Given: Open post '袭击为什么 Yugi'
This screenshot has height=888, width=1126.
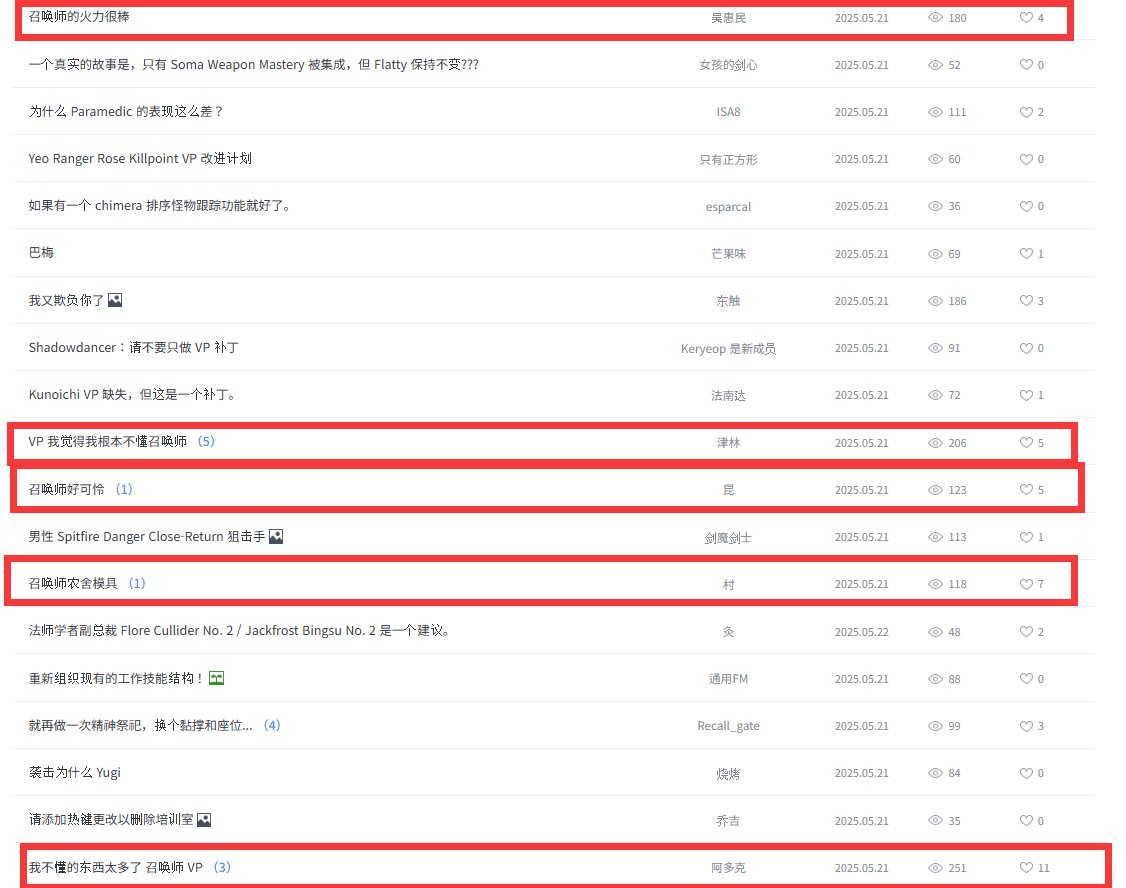Looking at the screenshot, I should click(x=75, y=772).
